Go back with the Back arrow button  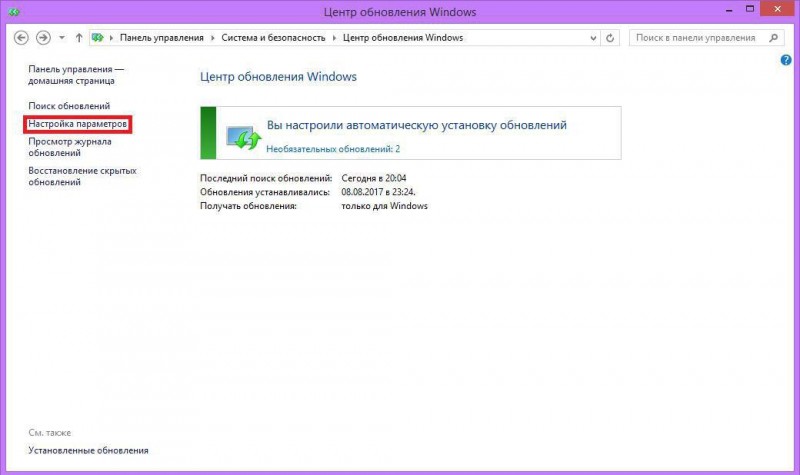click(x=21, y=38)
